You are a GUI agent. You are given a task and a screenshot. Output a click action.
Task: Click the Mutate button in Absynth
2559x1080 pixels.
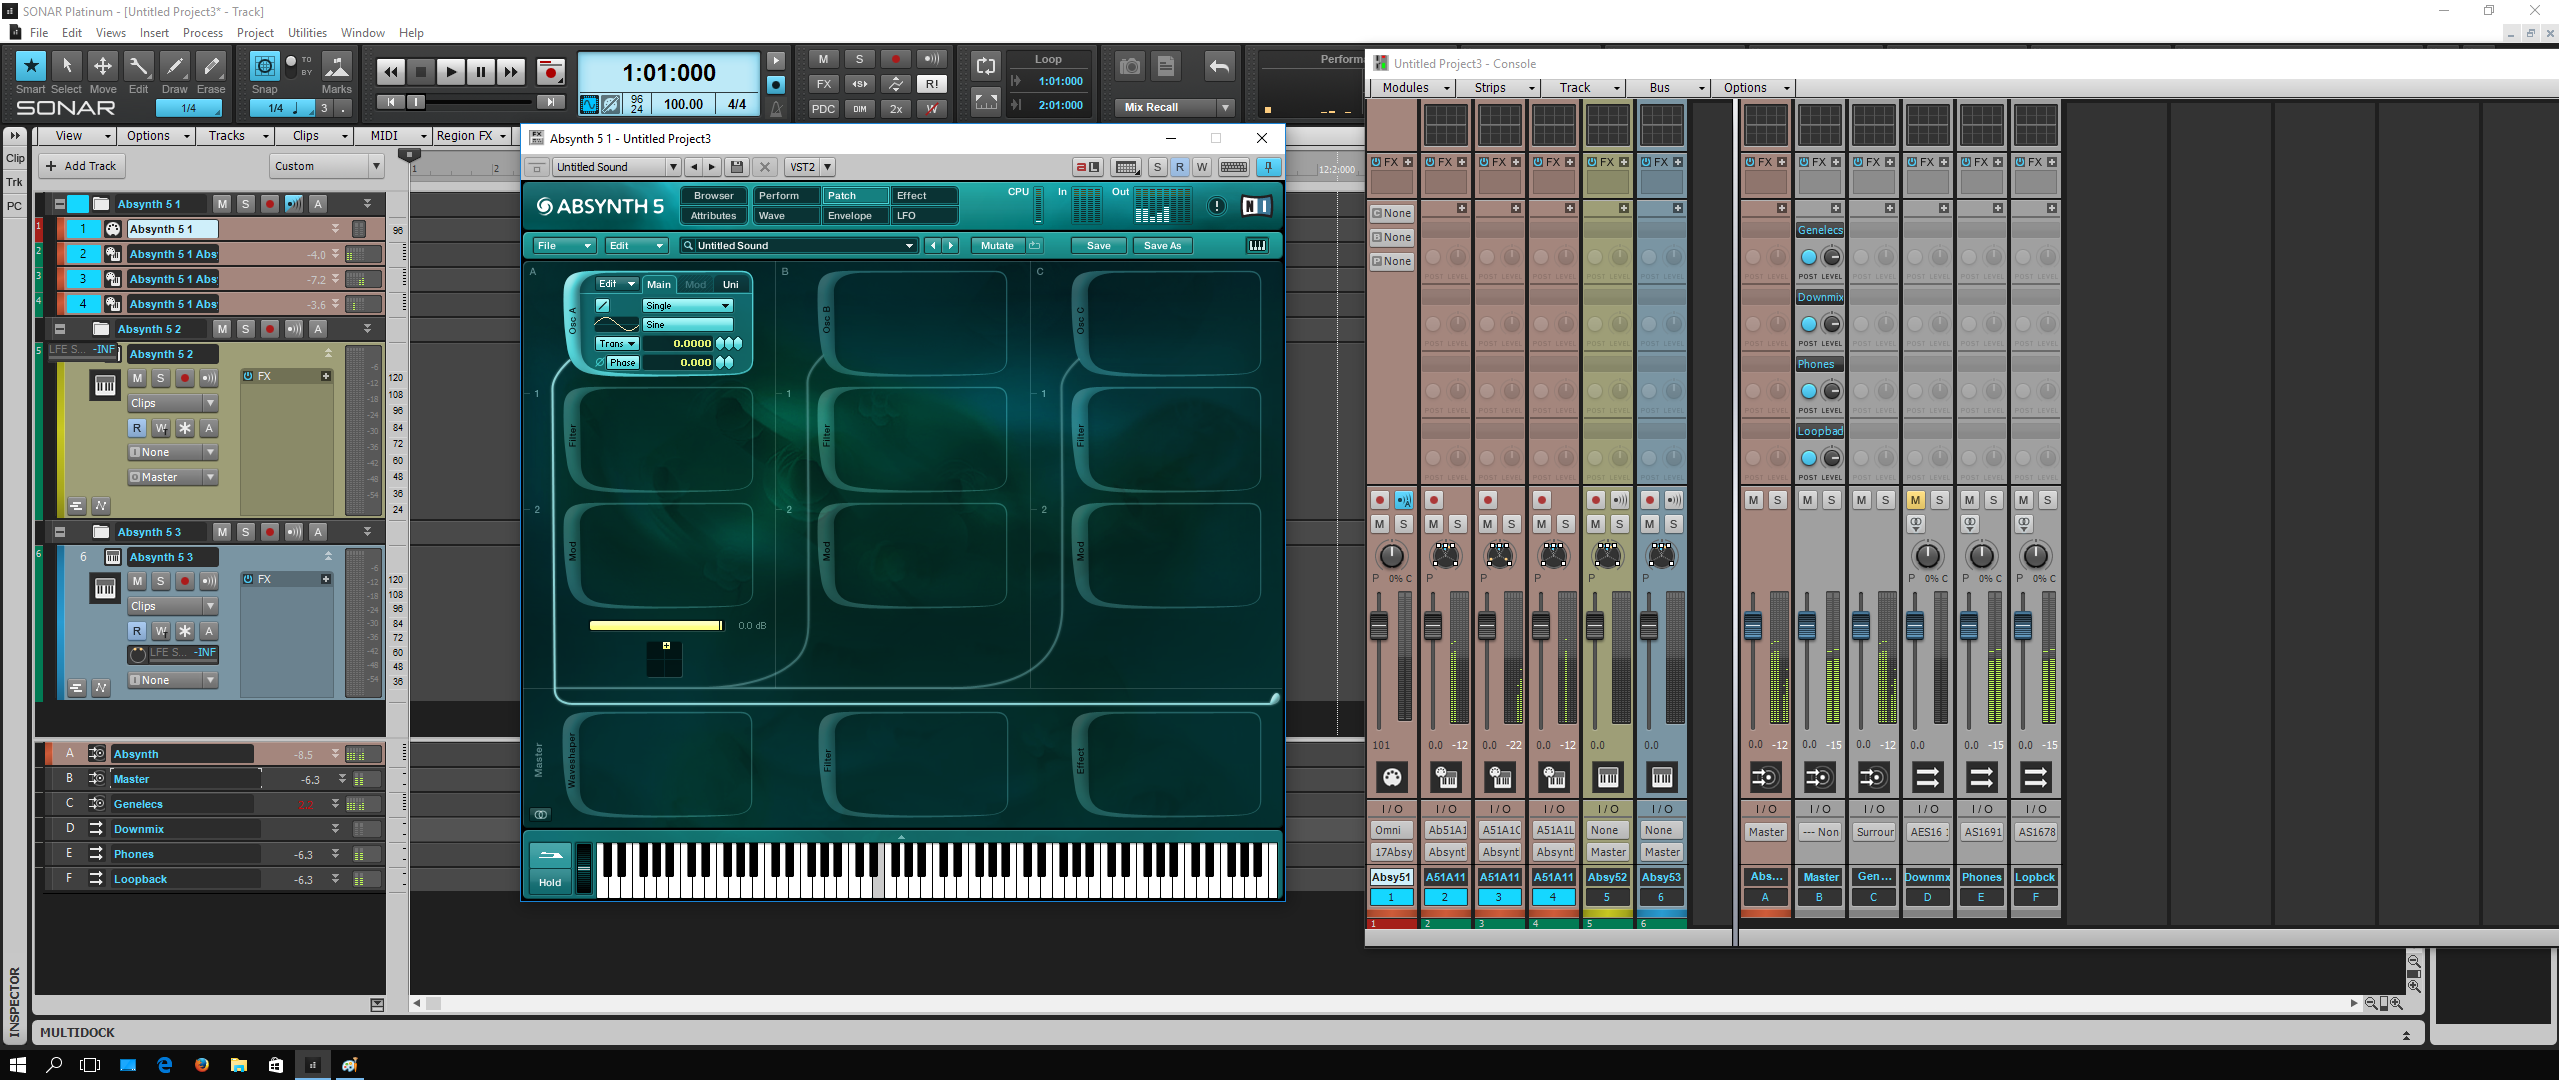click(x=996, y=246)
